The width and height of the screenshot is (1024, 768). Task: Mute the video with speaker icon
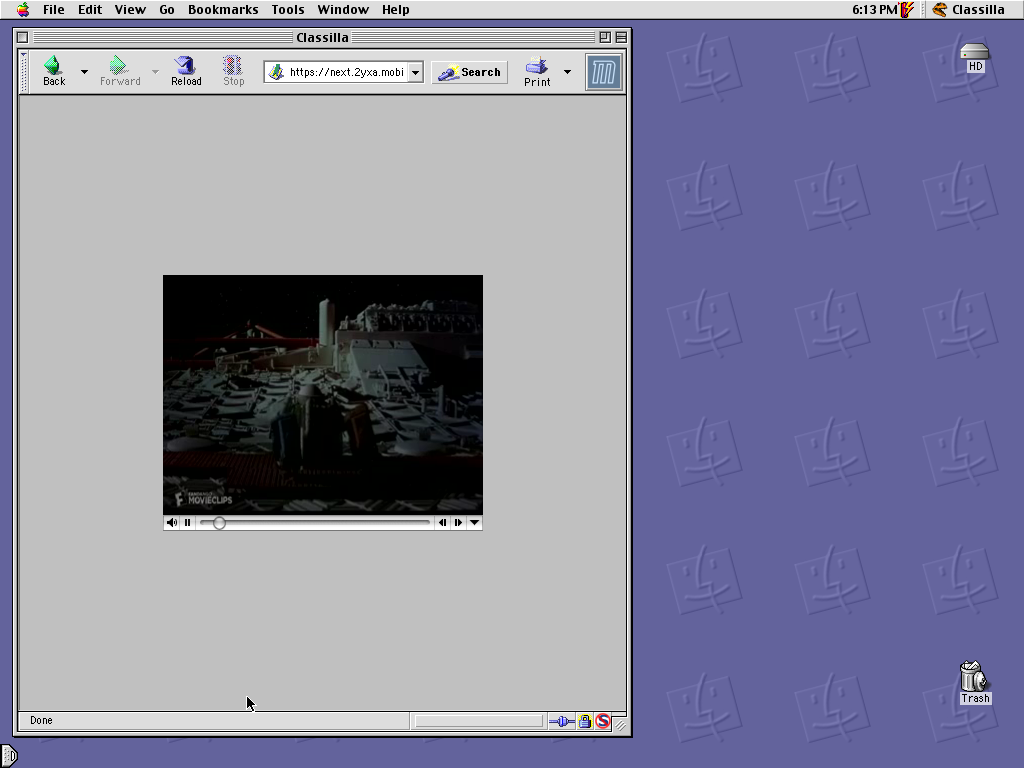click(172, 522)
